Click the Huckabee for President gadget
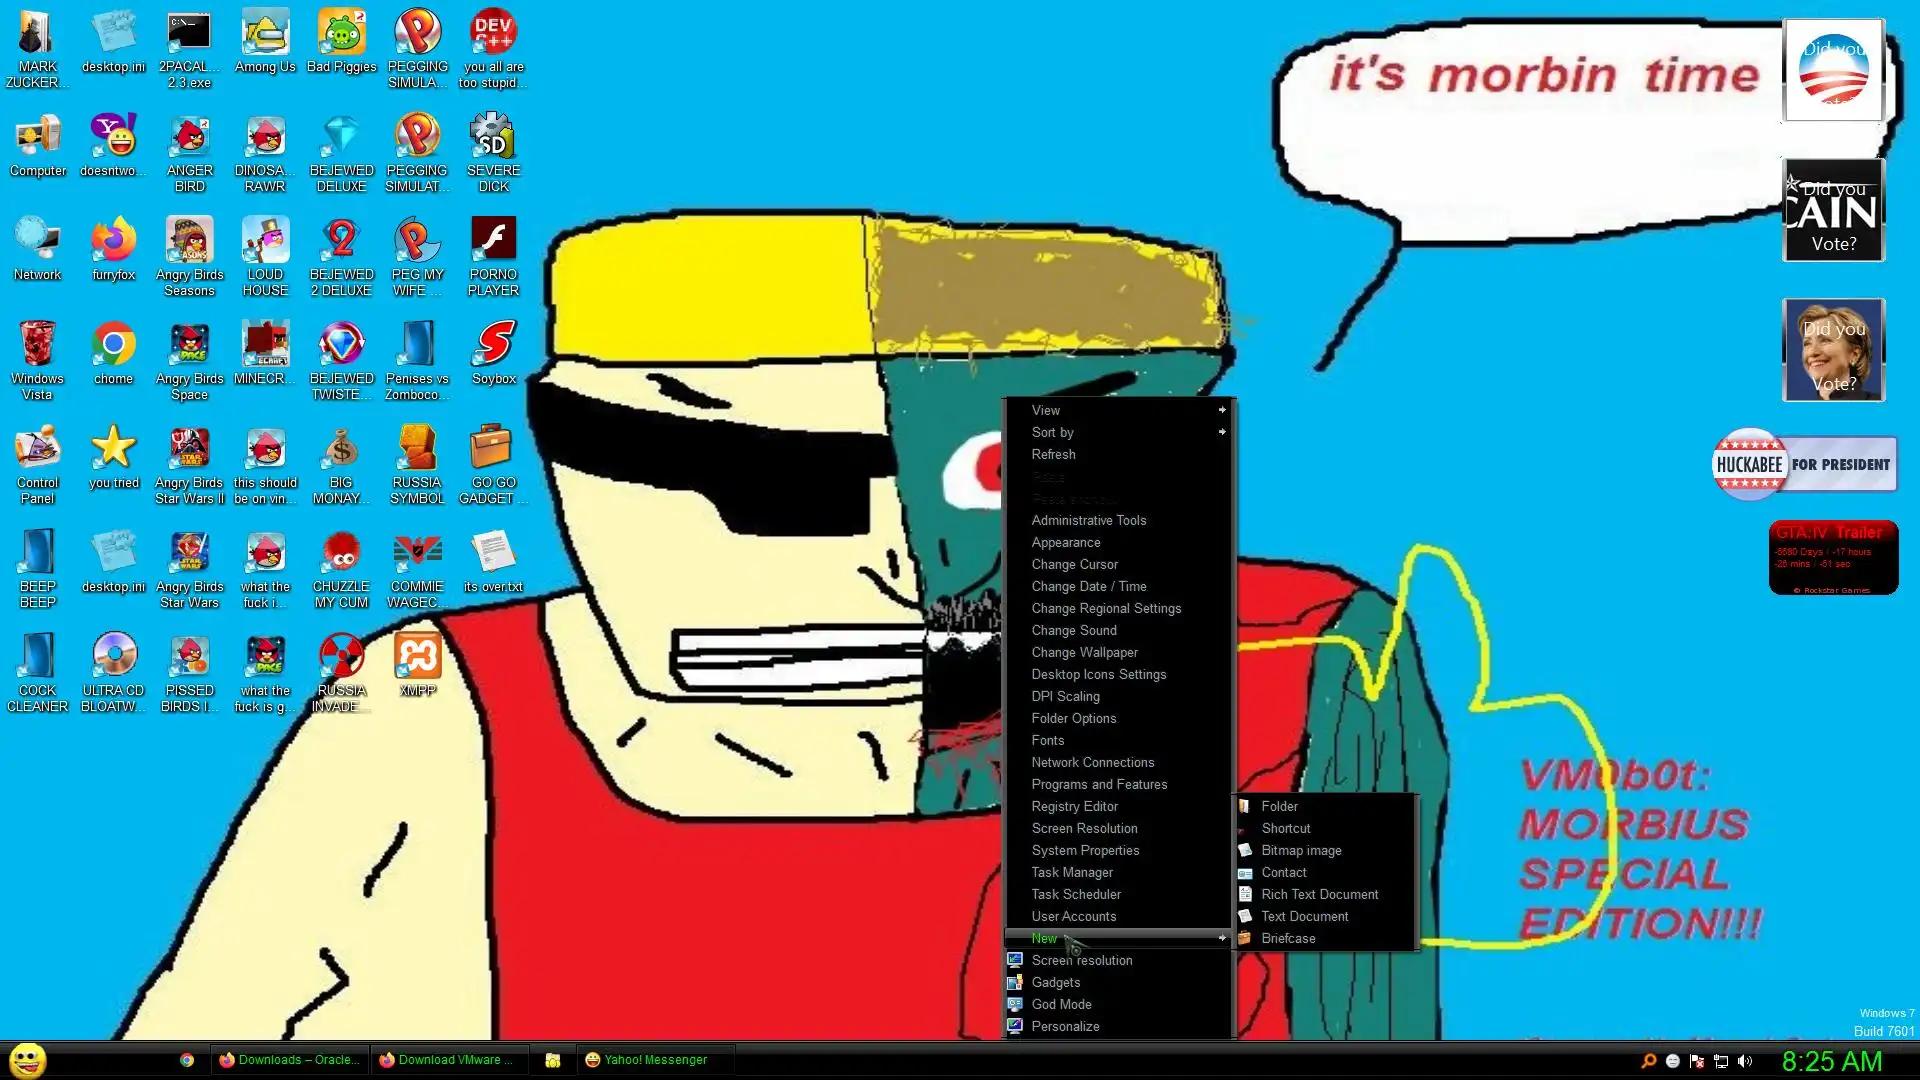The image size is (1920, 1080). (x=1805, y=464)
